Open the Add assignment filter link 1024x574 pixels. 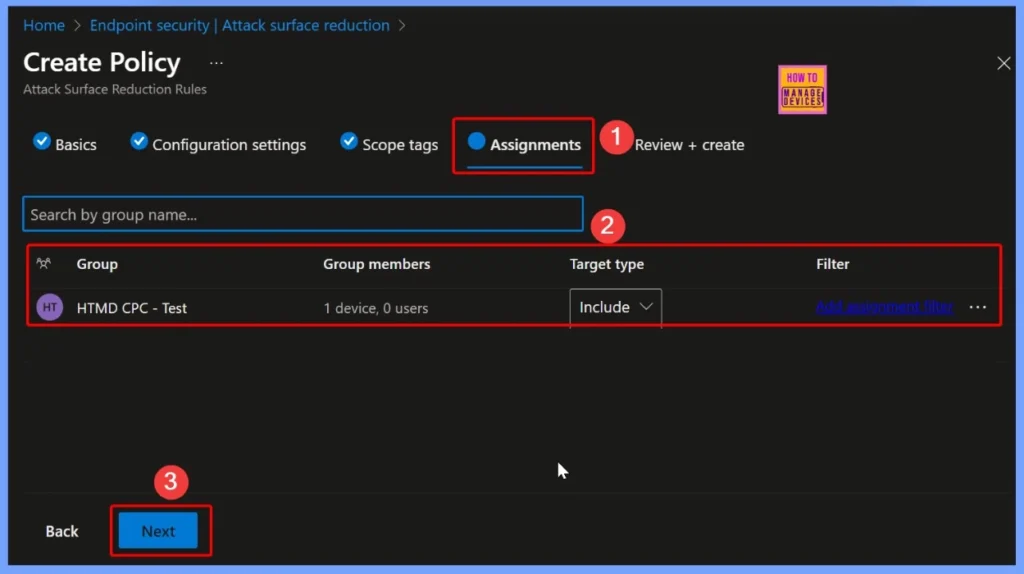point(884,307)
